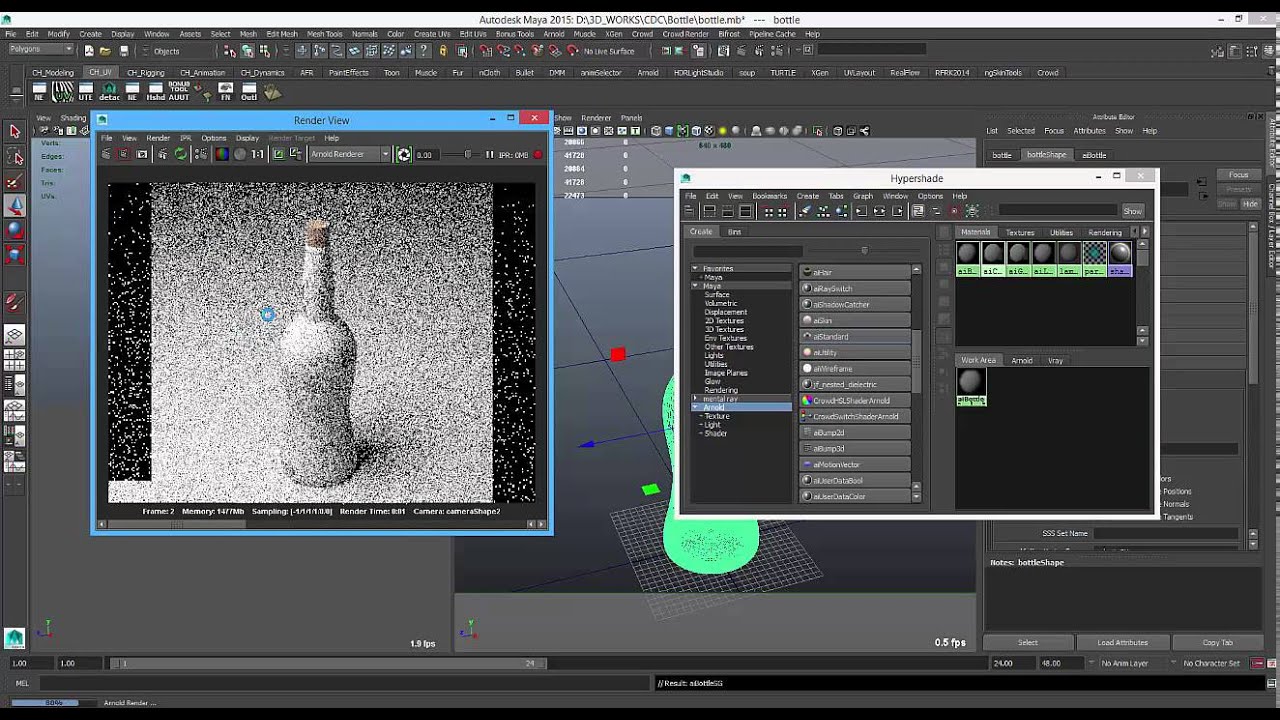1280x720 pixels.
Task: Click the snapshot camera icon in Render View
Action: click(142, 154)
